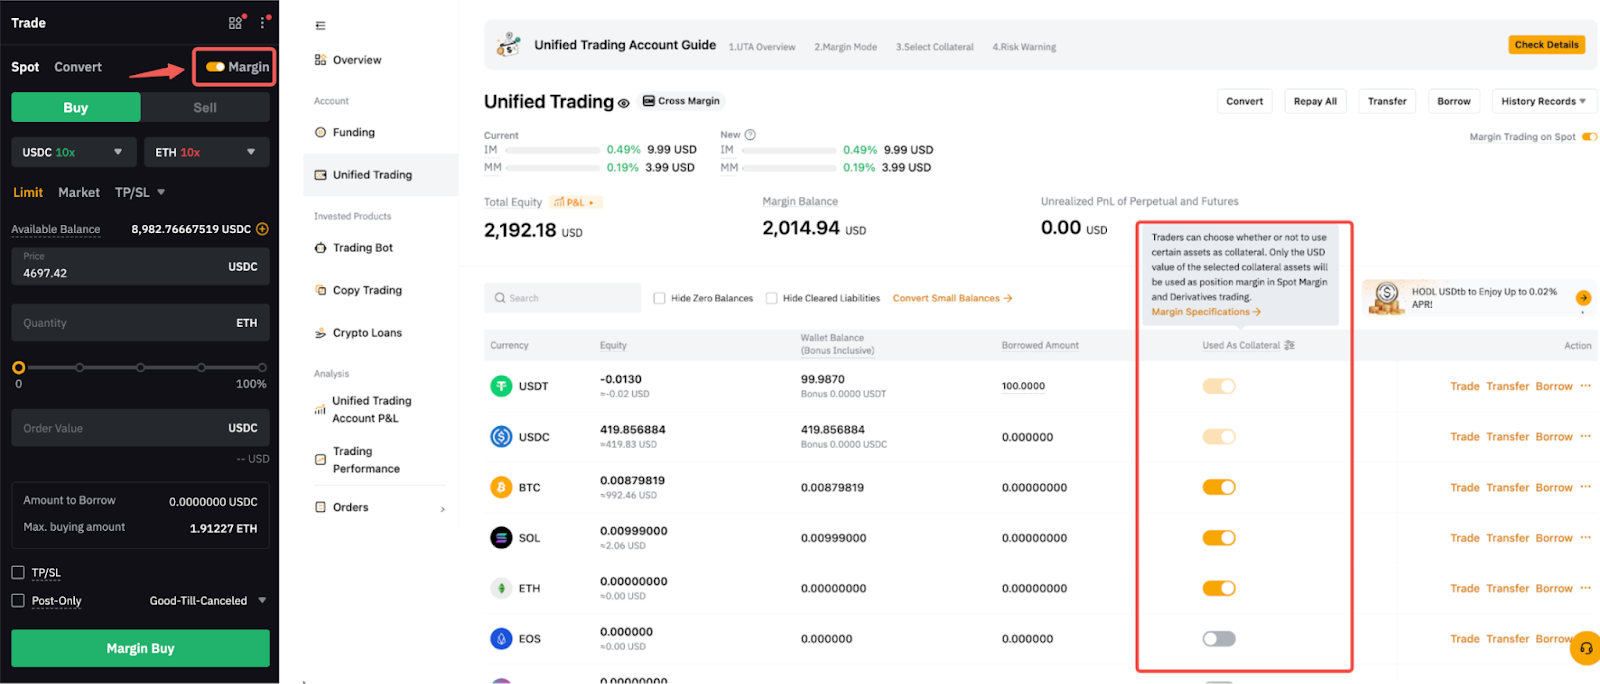Open Funding in the account sidebar

click(353, 132)
